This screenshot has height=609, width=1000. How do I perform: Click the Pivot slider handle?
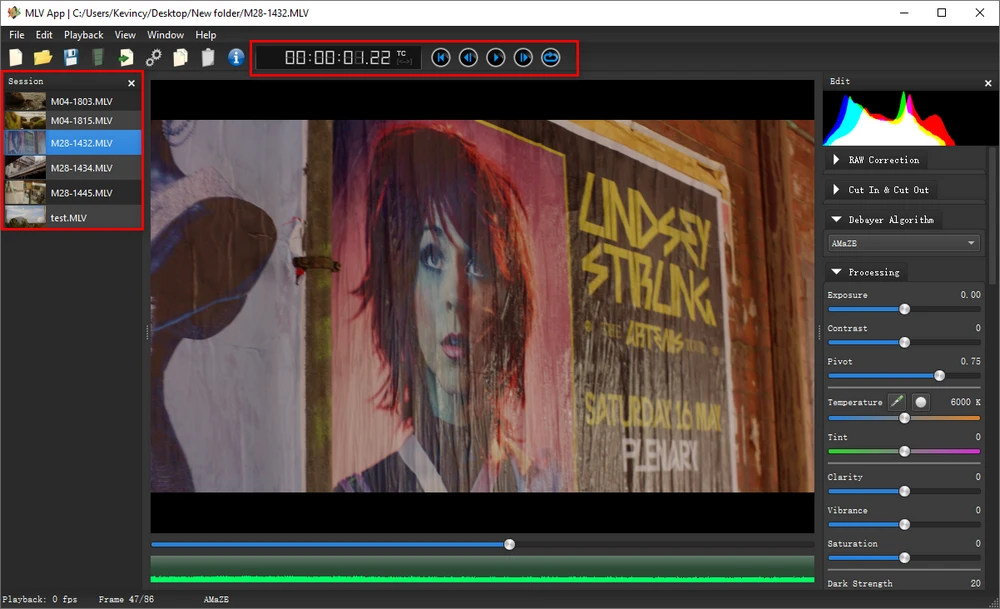click(939, 376)
